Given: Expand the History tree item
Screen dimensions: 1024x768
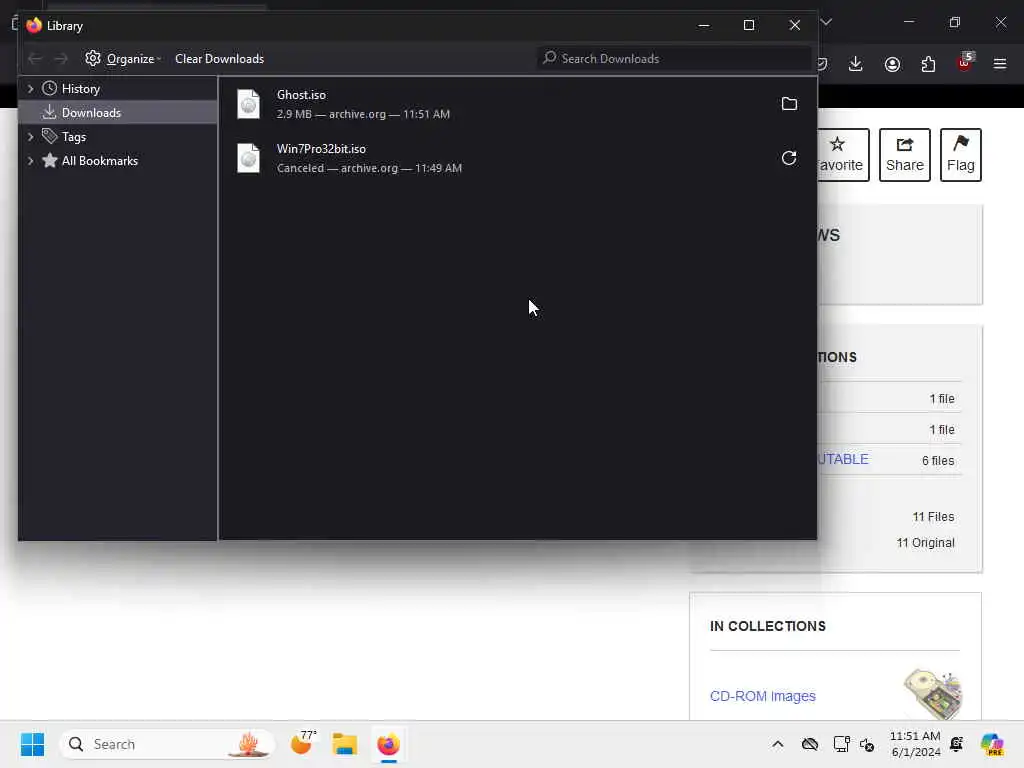Looking at the screenshot, I should click(x=30, y=89).
